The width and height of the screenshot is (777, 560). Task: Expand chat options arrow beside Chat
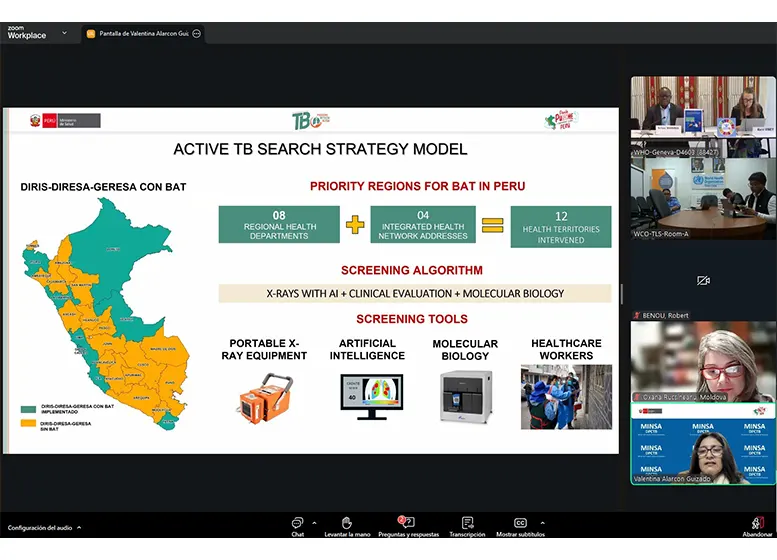pyautogui.click(x=314, y=522)
